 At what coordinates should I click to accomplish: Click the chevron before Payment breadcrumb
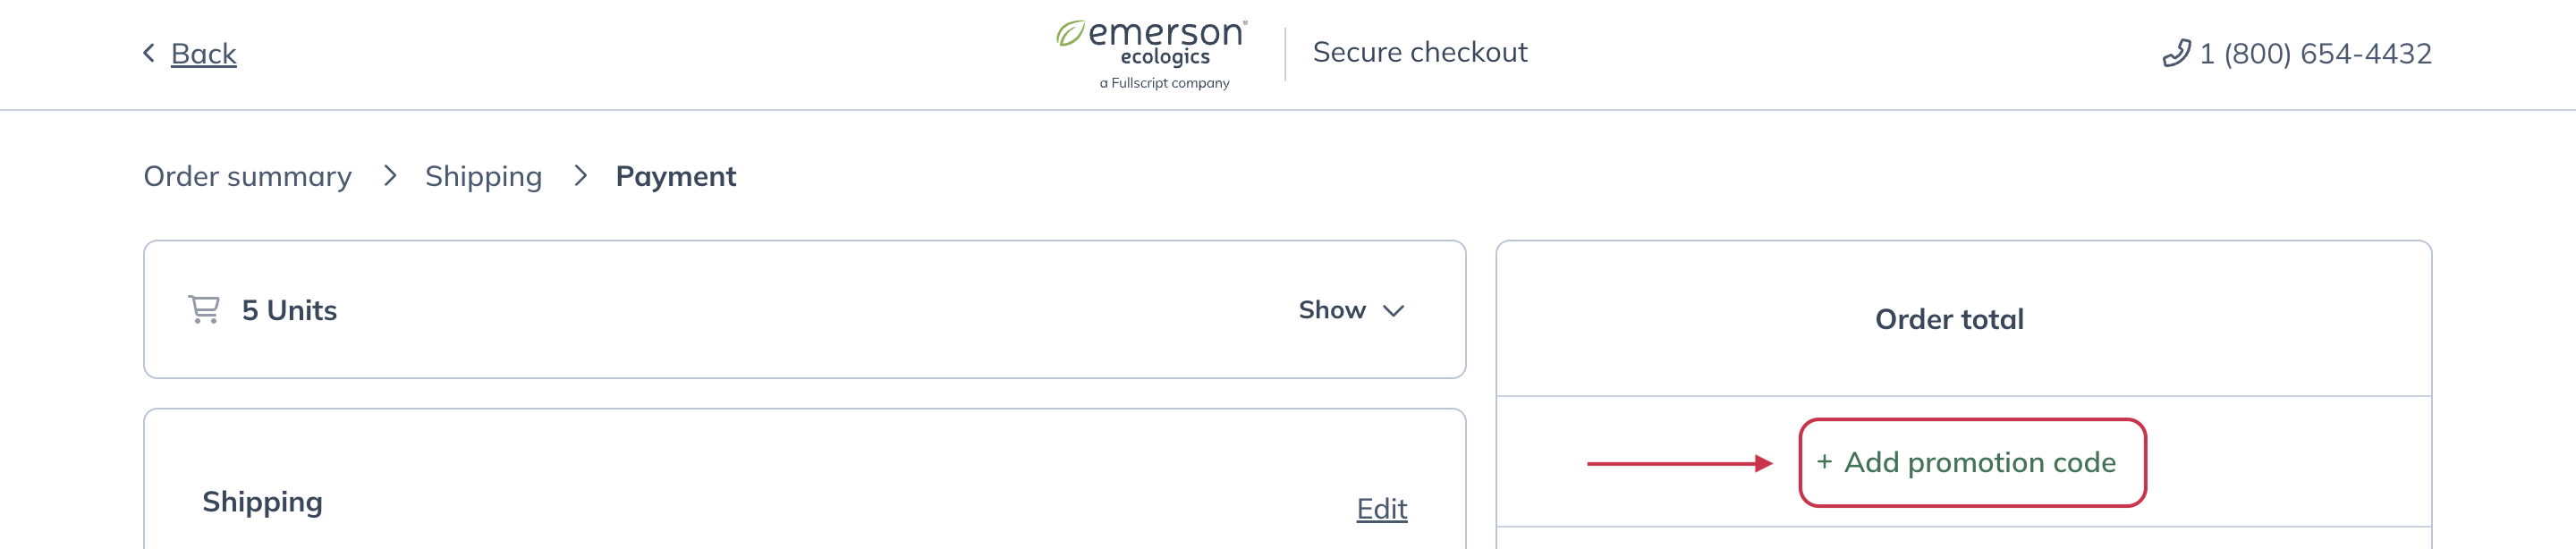click(580, 177)
